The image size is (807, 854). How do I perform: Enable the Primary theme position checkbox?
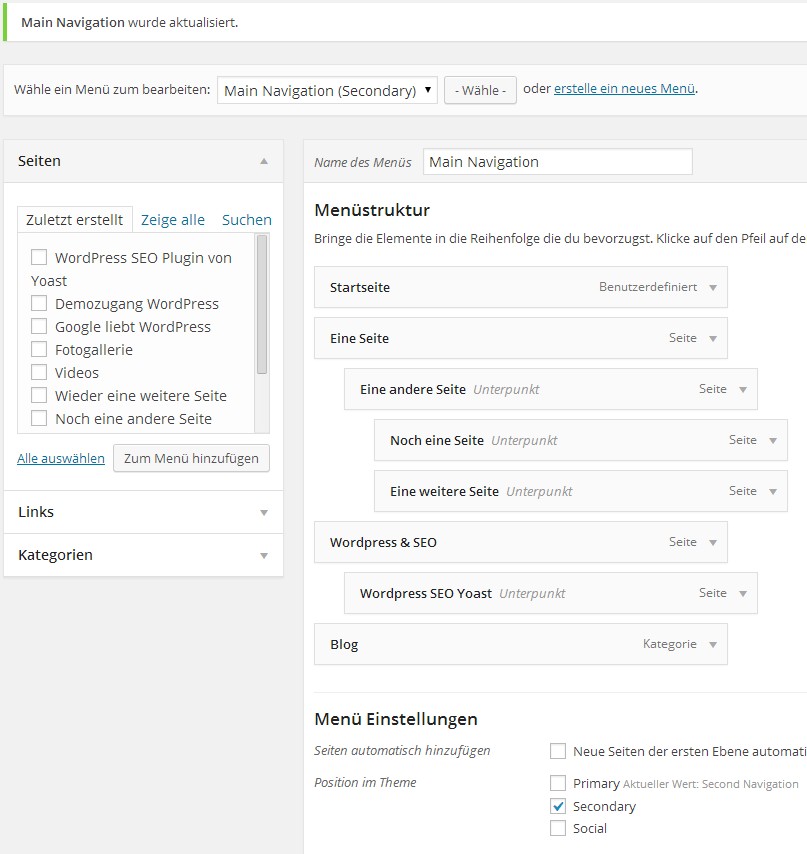[x=558, y=783]
